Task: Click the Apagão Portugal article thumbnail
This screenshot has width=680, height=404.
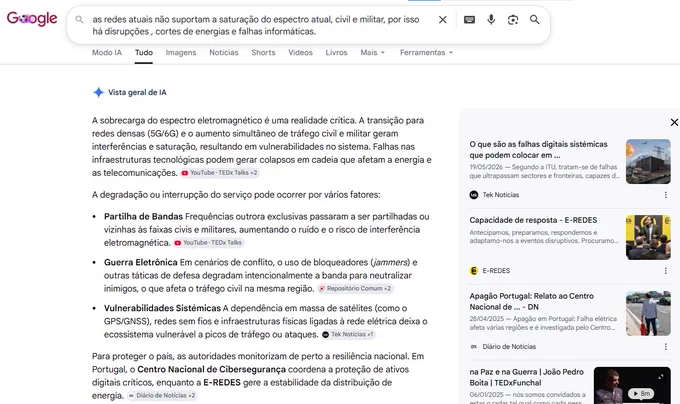Action: click(x=648, y=313)
